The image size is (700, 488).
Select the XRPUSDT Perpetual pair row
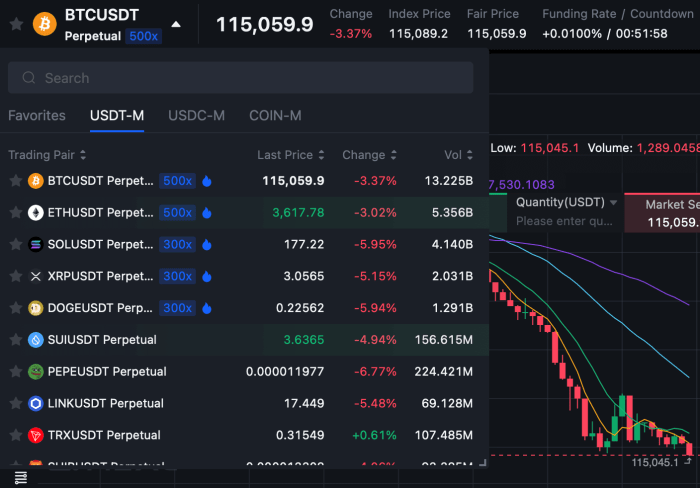tap(100, 276)
